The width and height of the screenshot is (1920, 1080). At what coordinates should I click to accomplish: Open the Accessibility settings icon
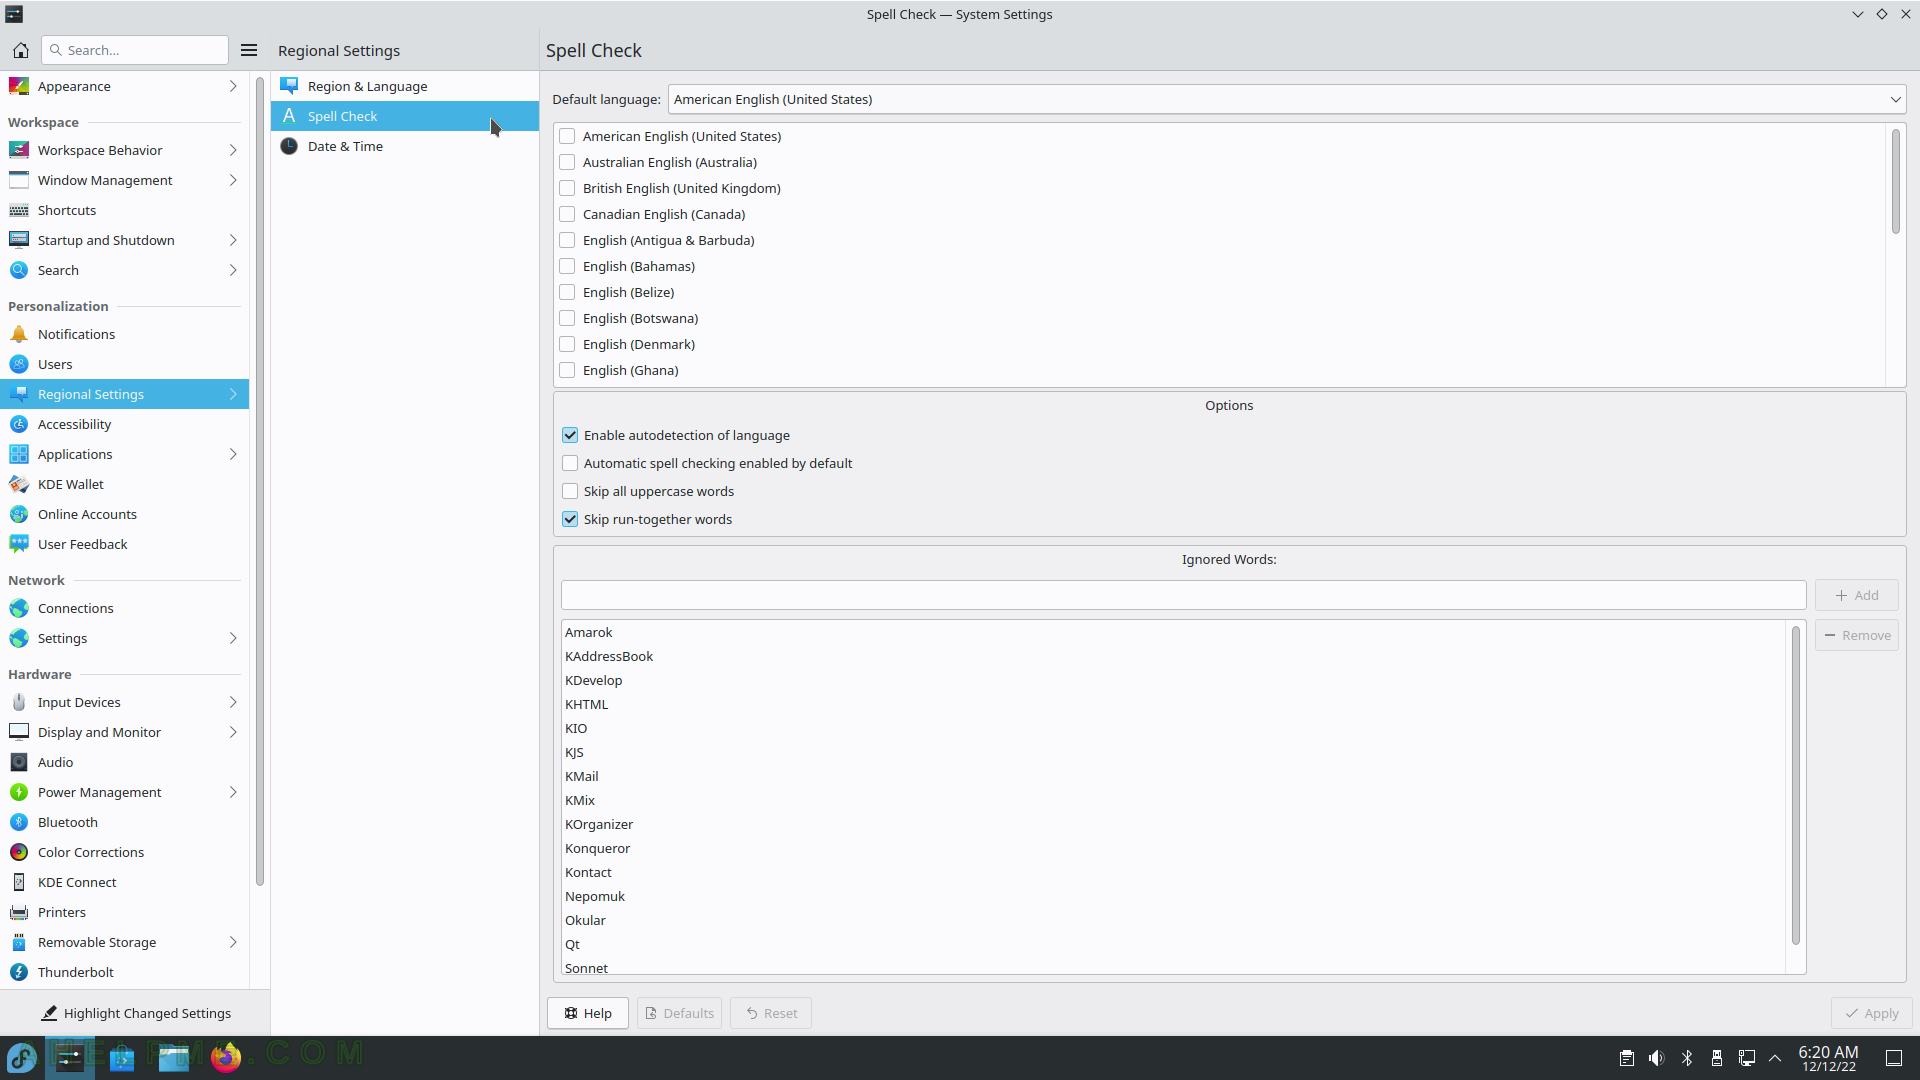coord(19,424)
